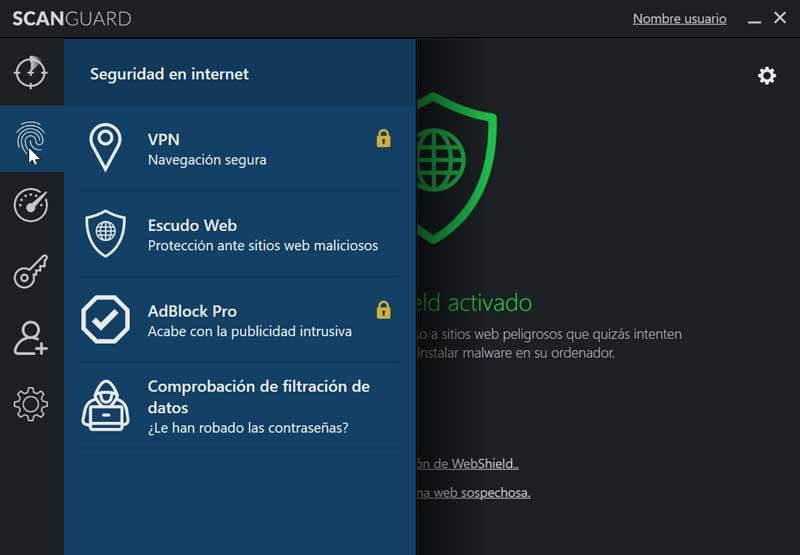Viewport: 800px width, 555px height.
Task: Select the VPN Navegación segura entry
Action: (x=240, y=148)
